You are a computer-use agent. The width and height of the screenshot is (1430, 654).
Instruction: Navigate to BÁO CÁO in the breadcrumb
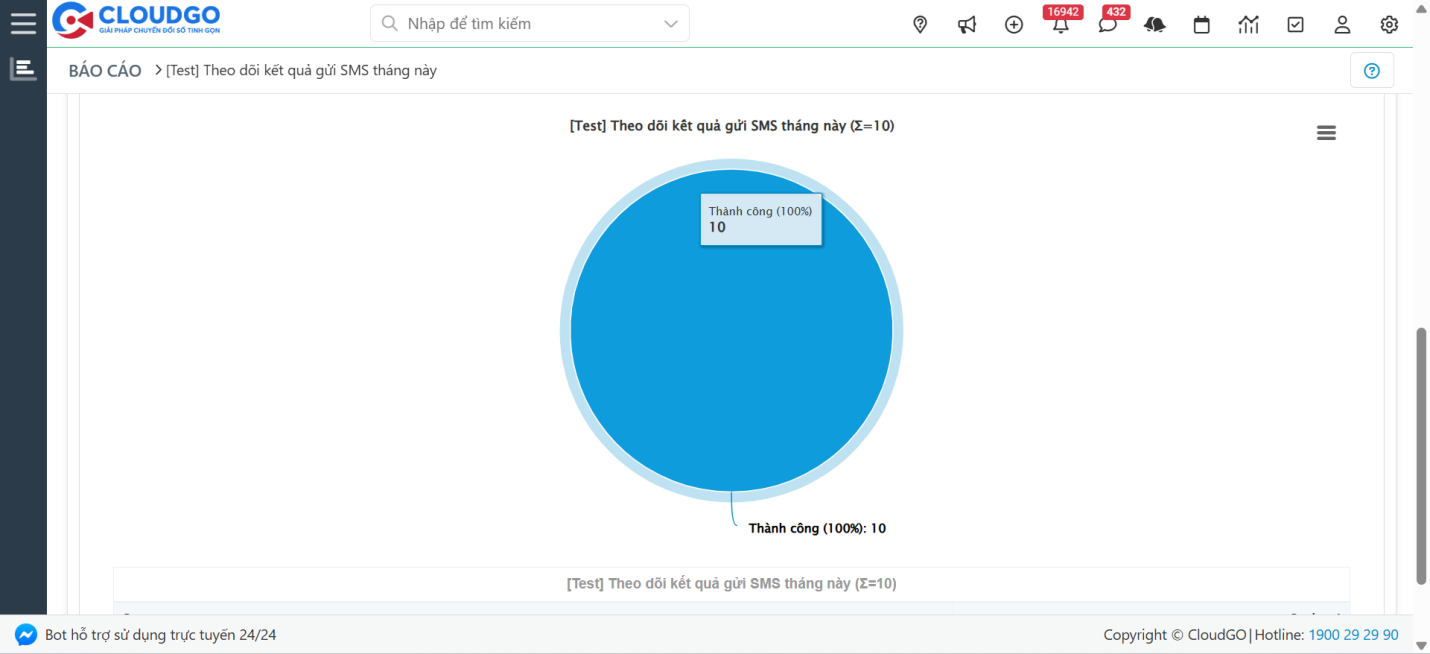[x=104, y=70]
